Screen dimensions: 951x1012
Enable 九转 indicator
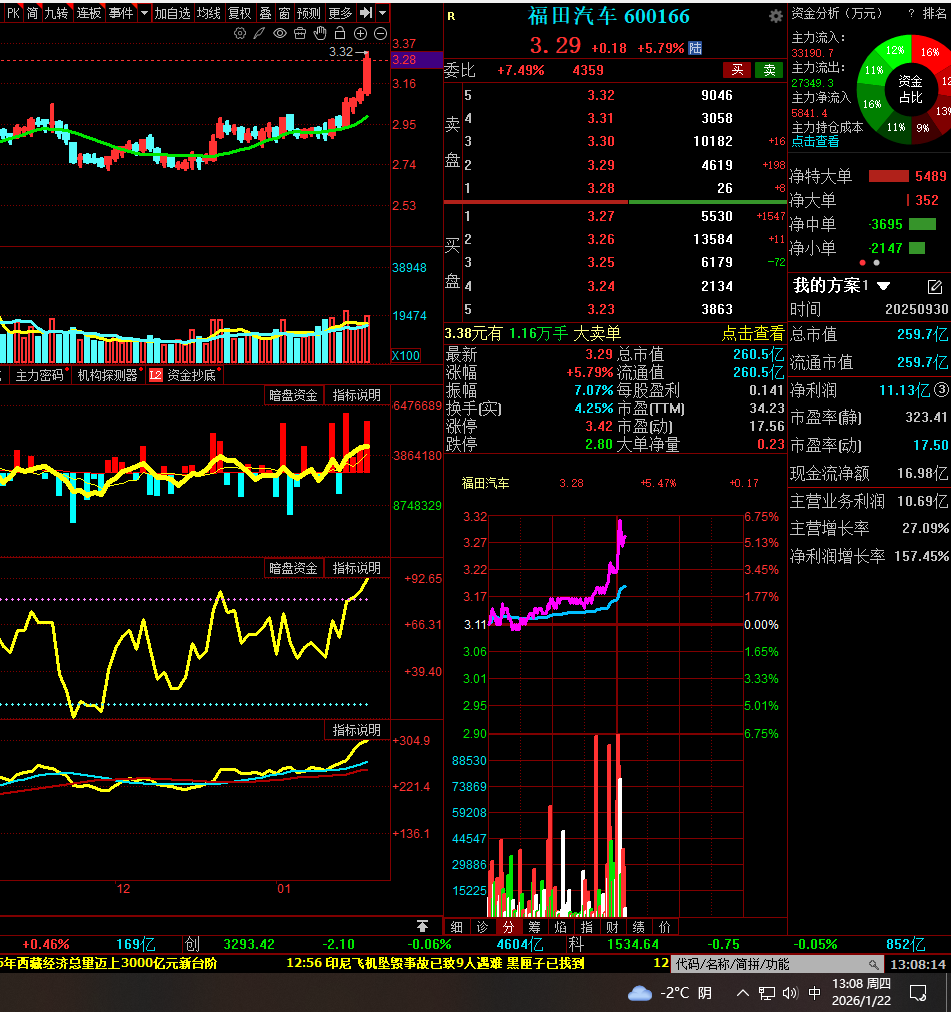click(57, 13)
